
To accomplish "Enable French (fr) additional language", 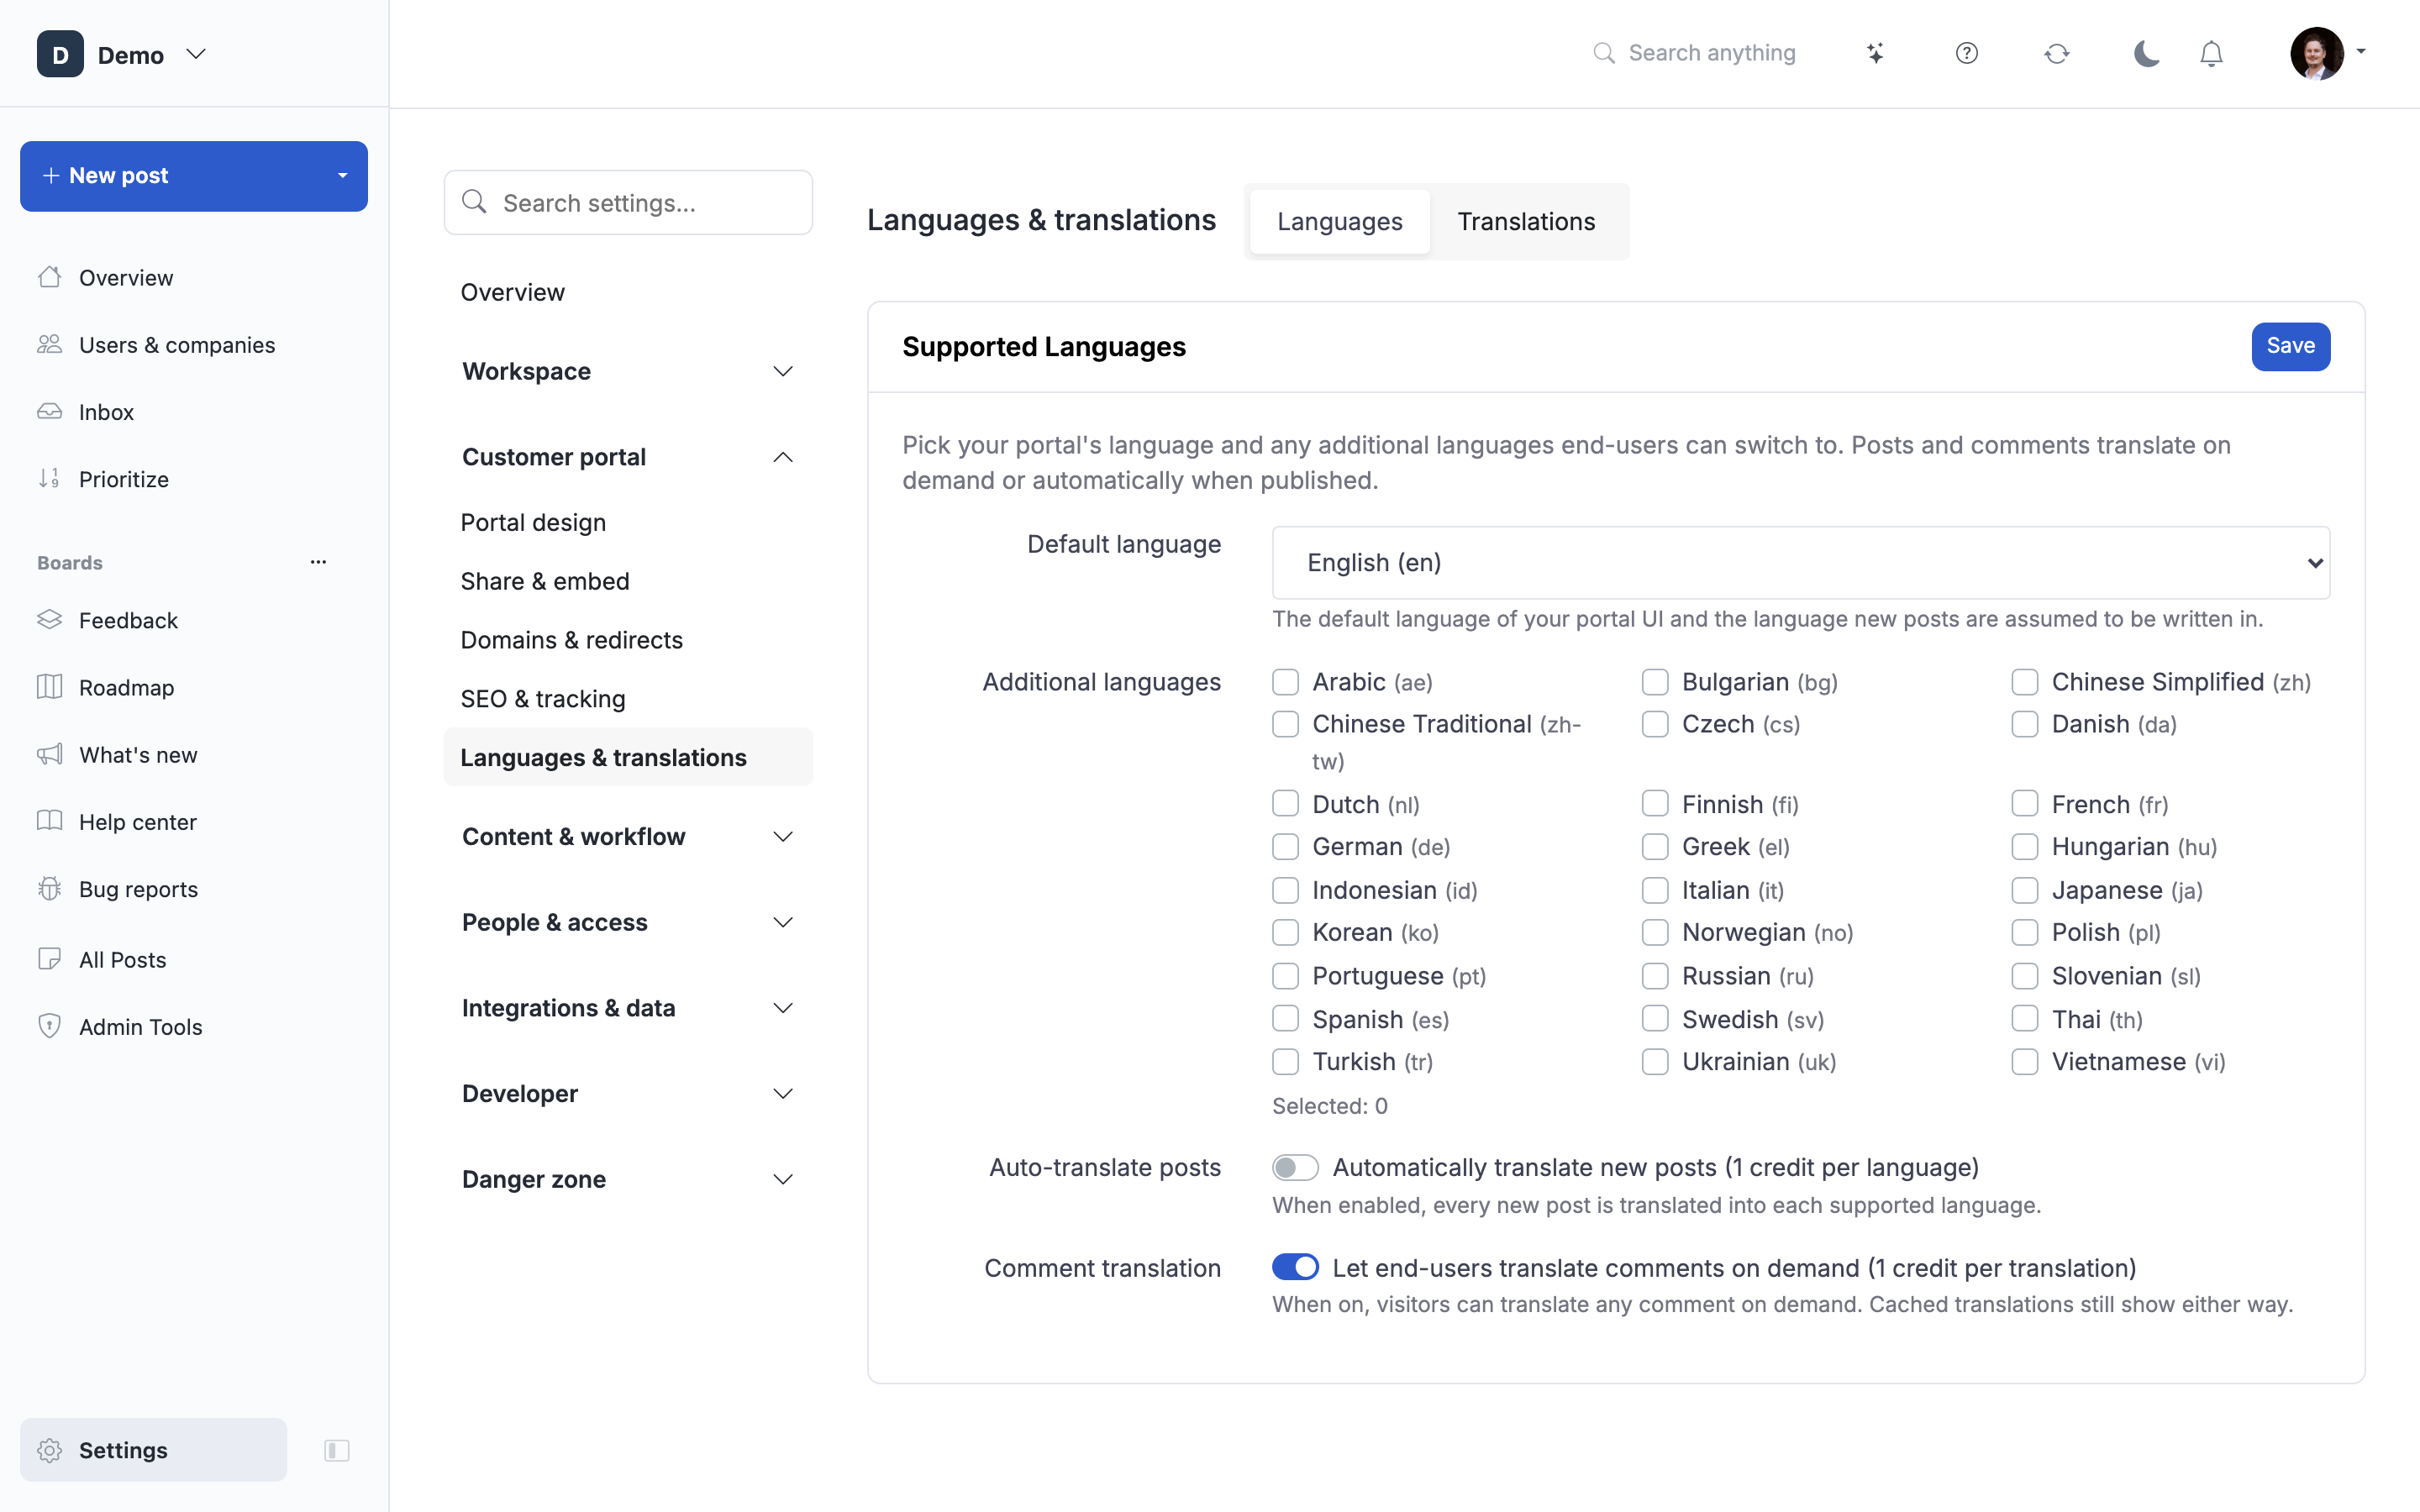I will pyautogui.click(x=2025, y=804).
